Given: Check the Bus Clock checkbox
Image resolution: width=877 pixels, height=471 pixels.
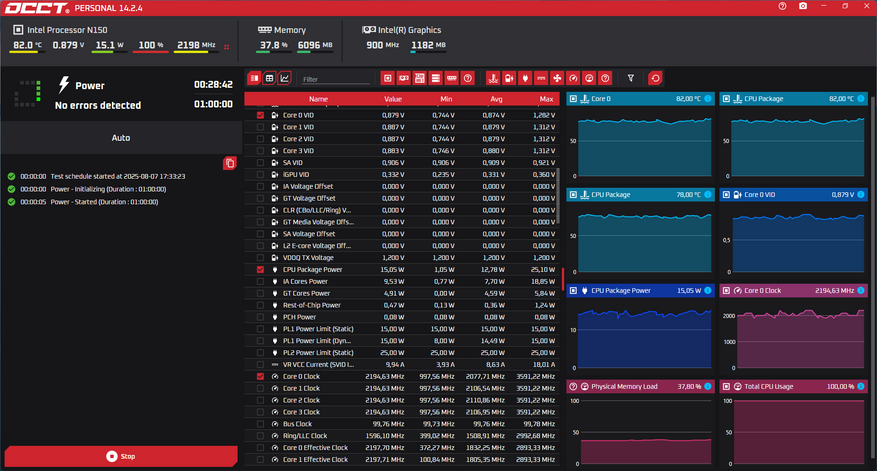Looking at the screenshot, I should coord(260,424).
